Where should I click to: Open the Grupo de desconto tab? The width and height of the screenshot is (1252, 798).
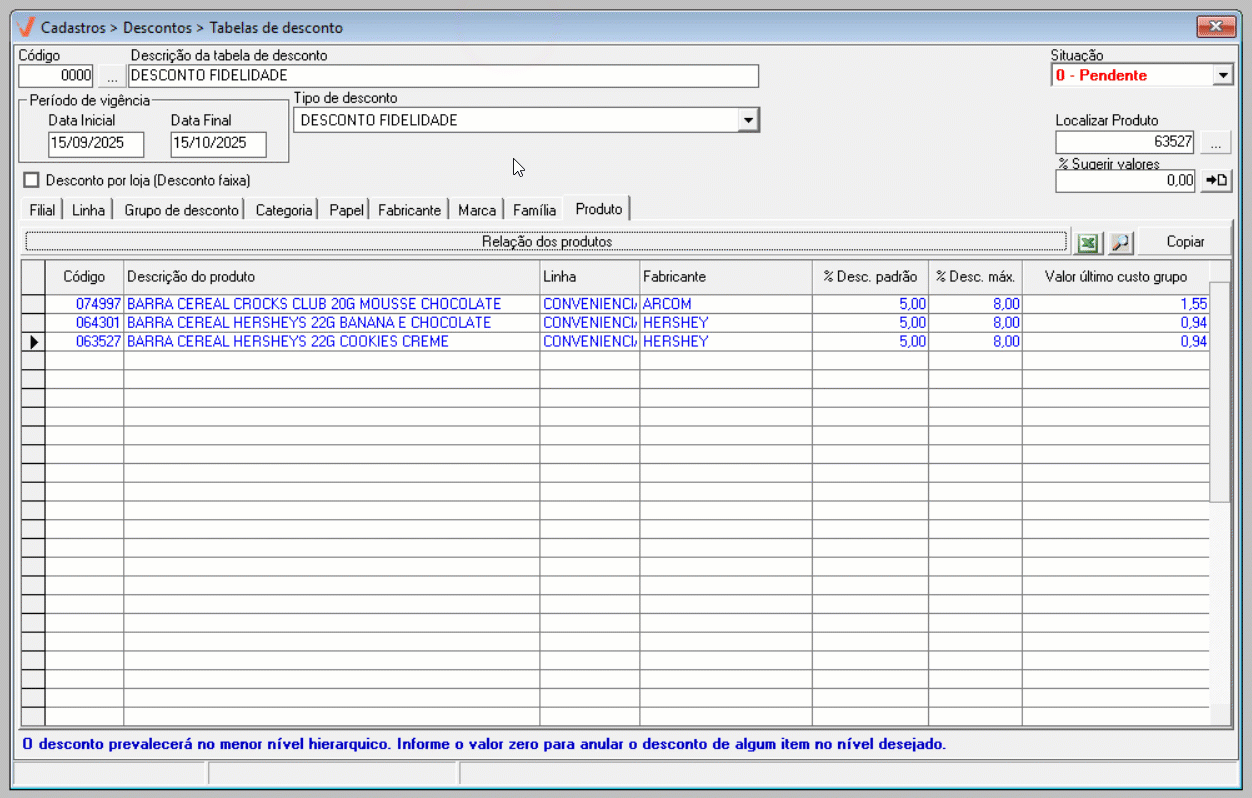coord(181,210)
